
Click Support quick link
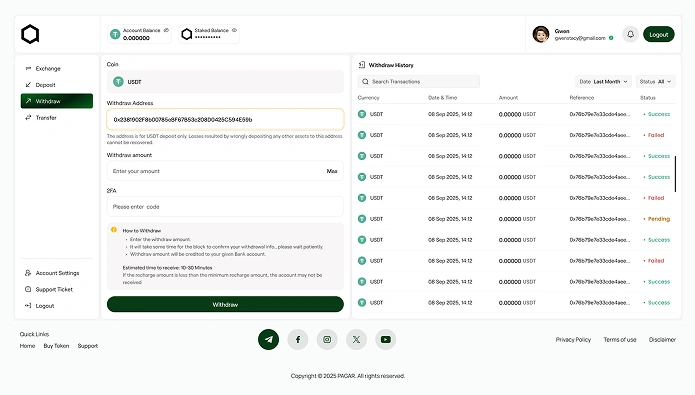(88, 346)
